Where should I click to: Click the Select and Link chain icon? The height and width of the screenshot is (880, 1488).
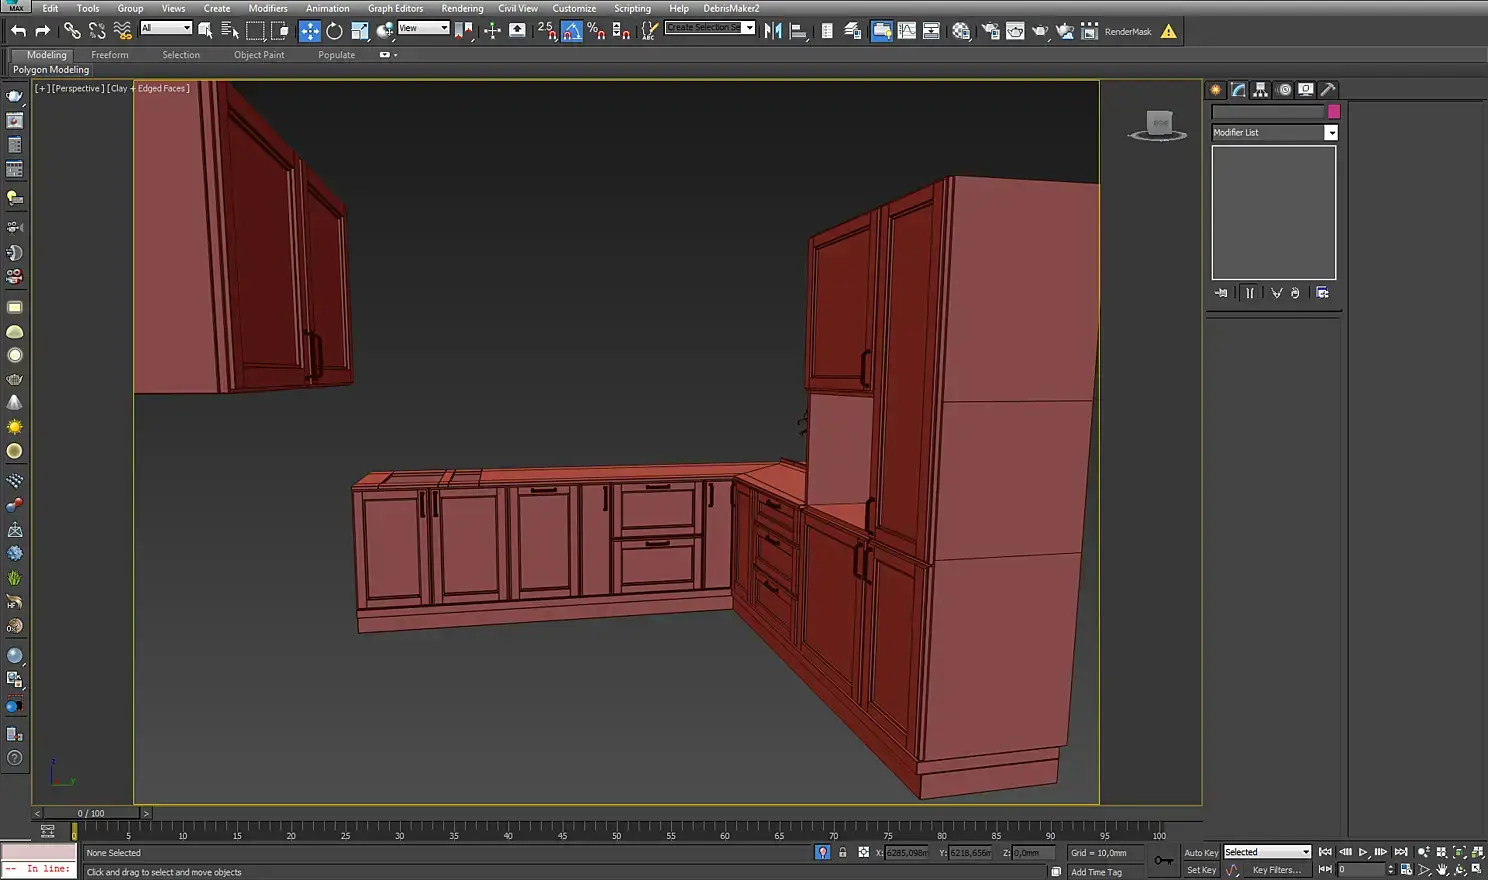click(72, 31)
